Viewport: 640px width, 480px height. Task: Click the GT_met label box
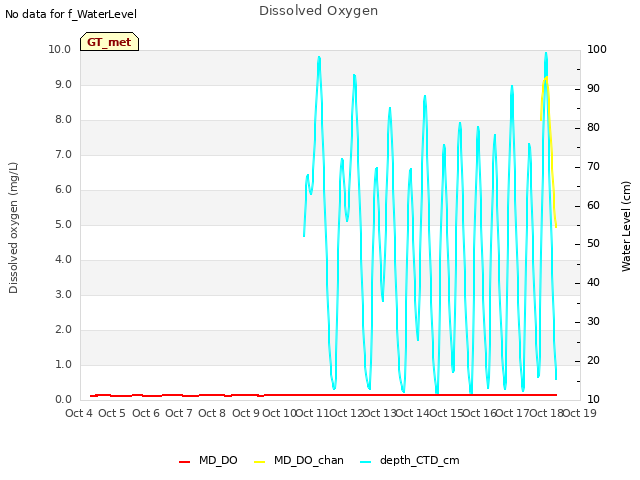(109, 42)
